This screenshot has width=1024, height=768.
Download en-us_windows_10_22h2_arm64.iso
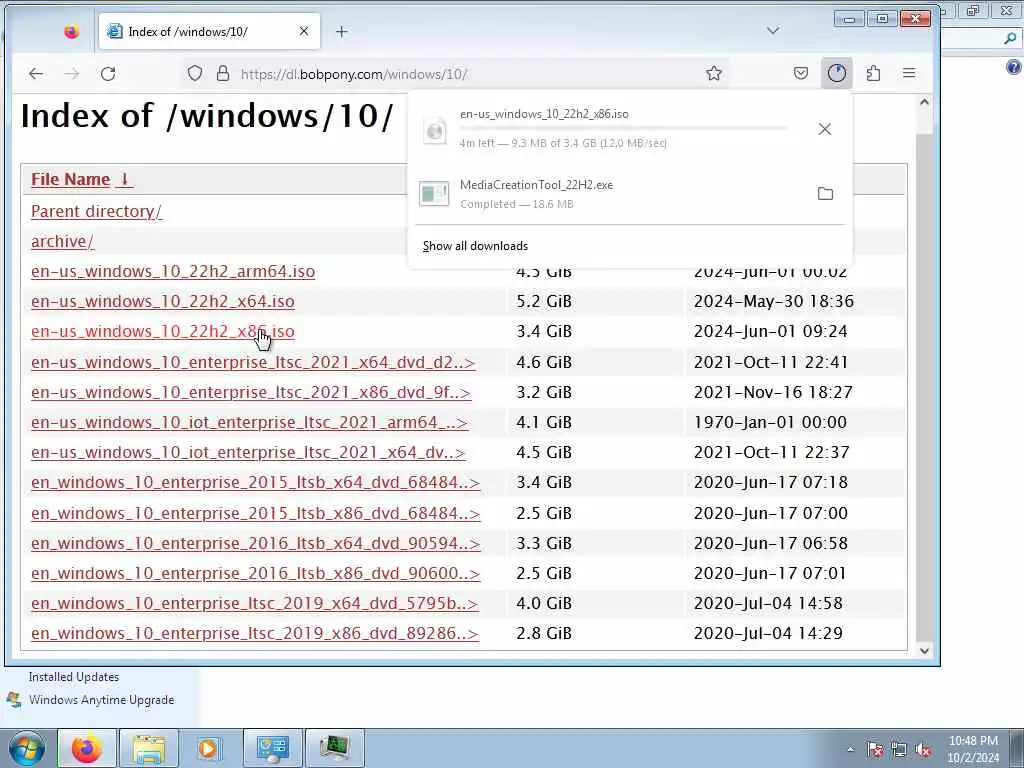pyautogui.click(x=172, y=272)
